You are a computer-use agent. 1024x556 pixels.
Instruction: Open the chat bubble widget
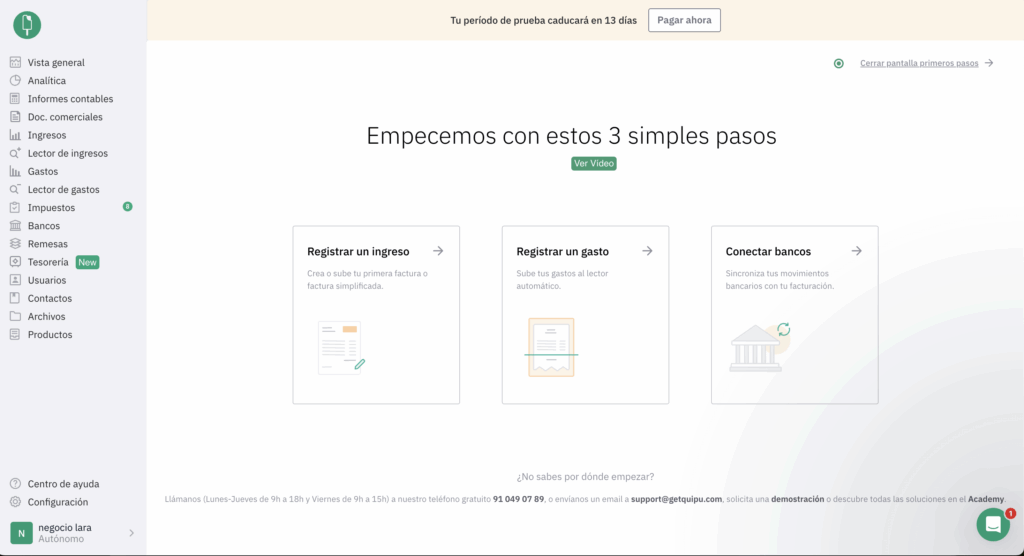coord(993,524)
